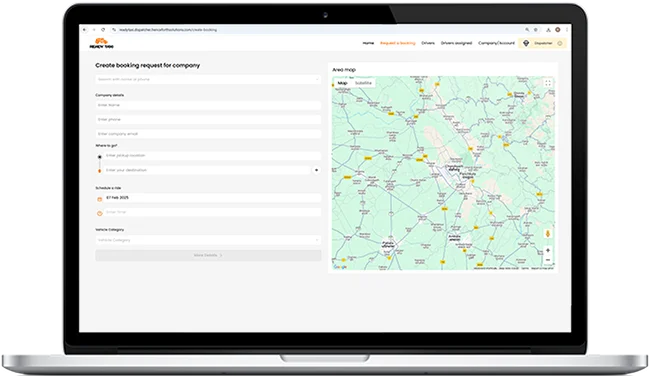
Task: Click the circle icon beside Dispatcher
Action: (x=560, y=43)
